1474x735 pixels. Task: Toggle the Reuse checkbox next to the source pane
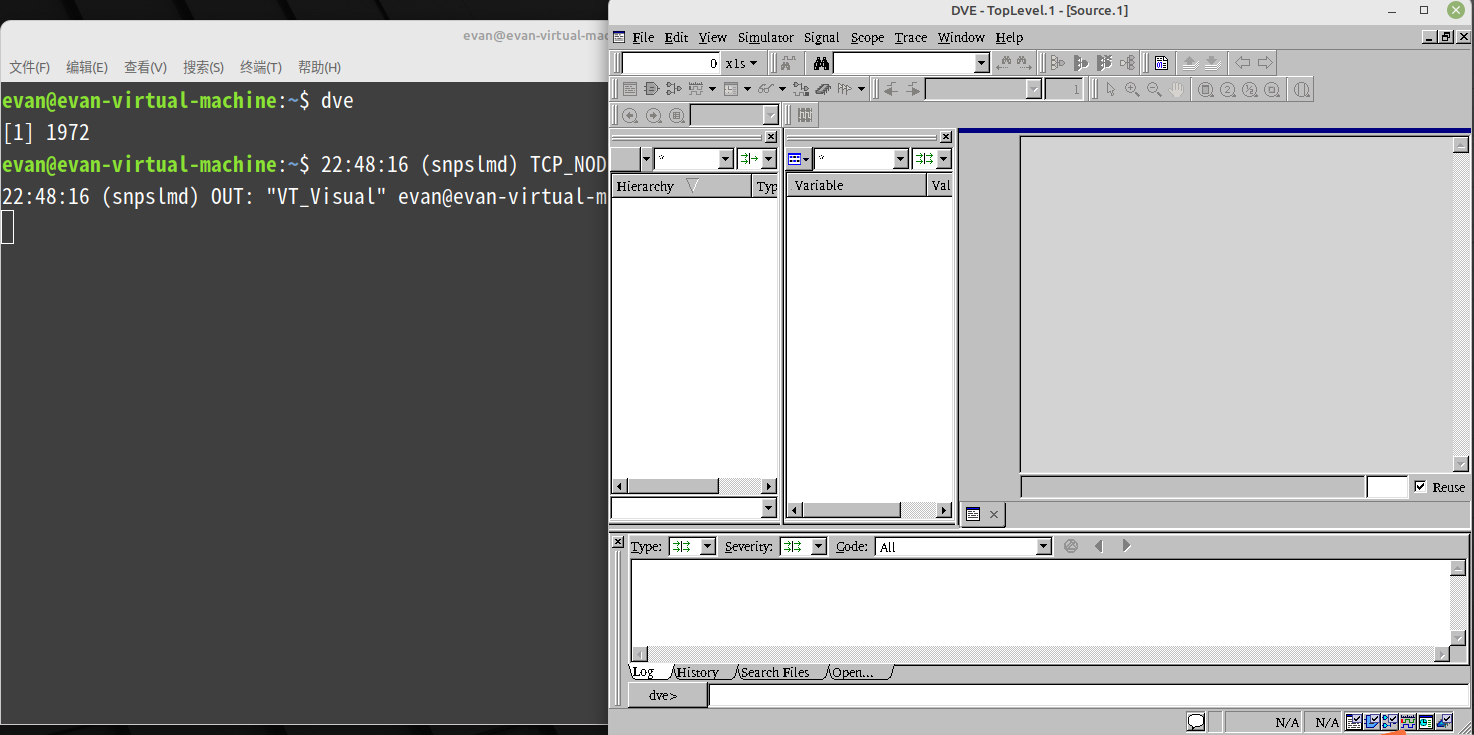tap(1421, 487)
